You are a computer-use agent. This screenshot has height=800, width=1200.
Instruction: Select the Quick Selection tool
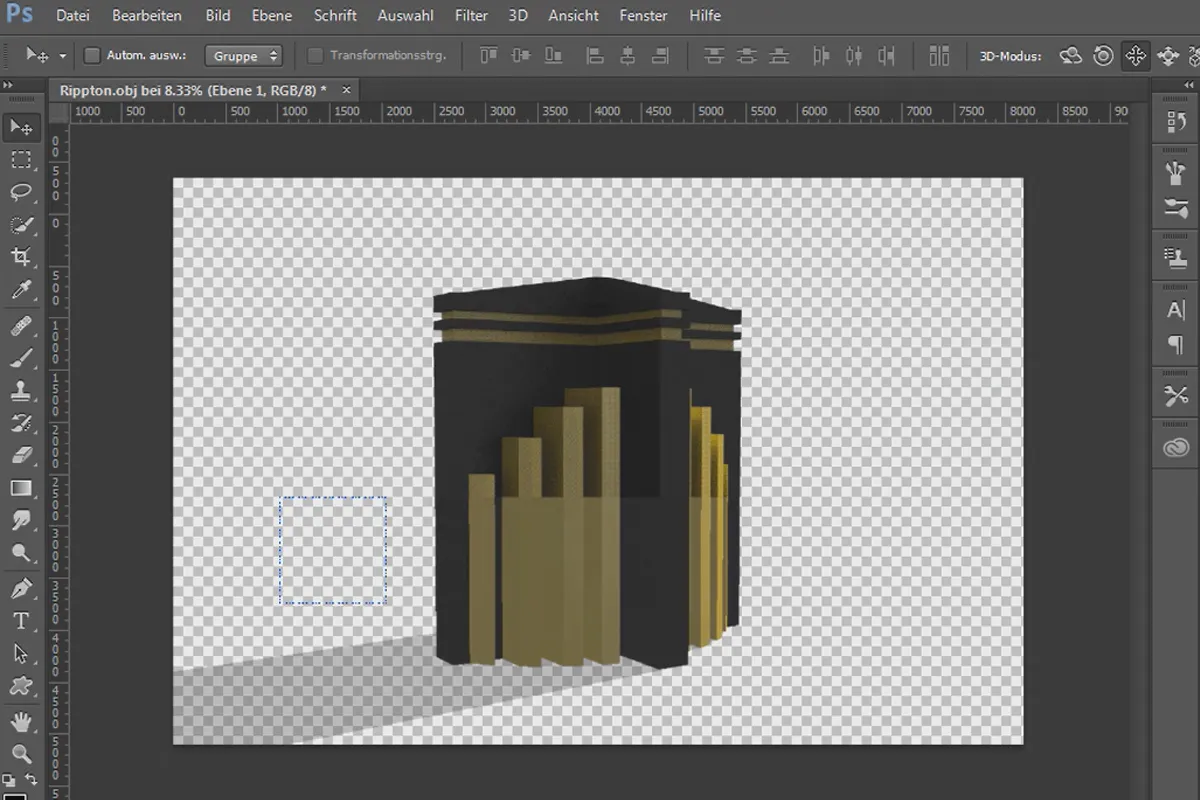[x=21, y=225]
